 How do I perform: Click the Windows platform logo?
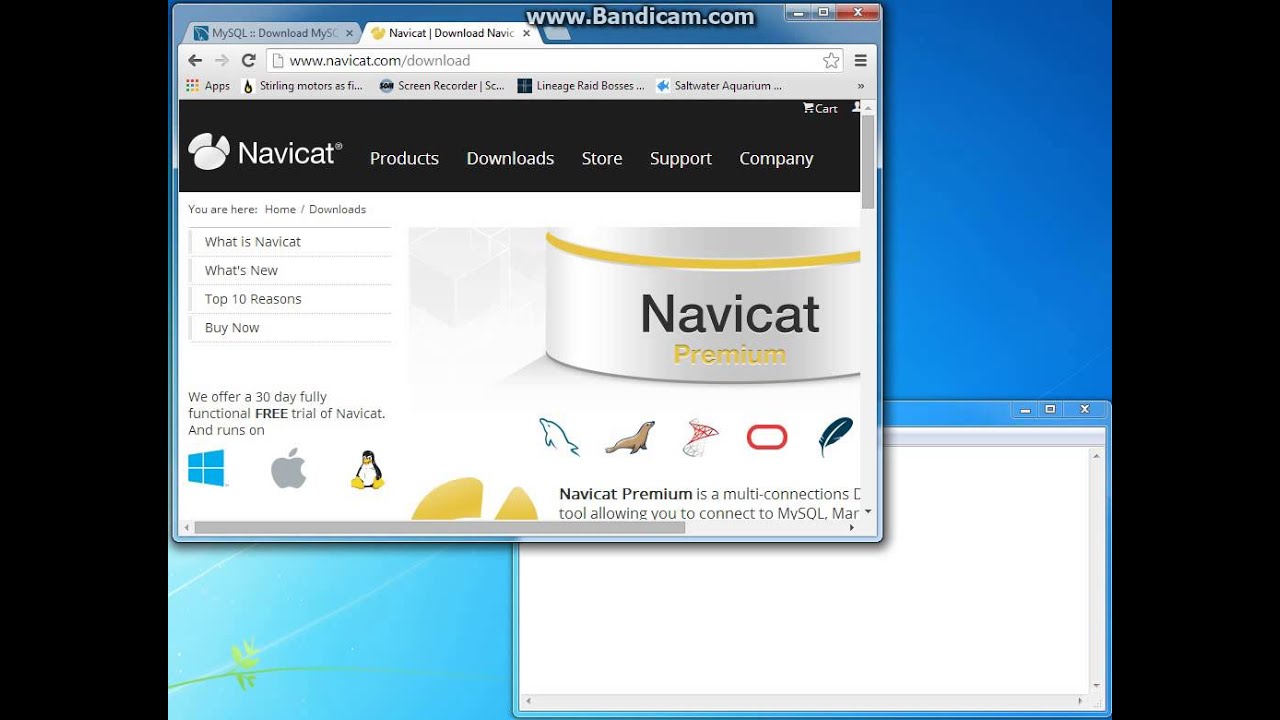pos(207,468)
